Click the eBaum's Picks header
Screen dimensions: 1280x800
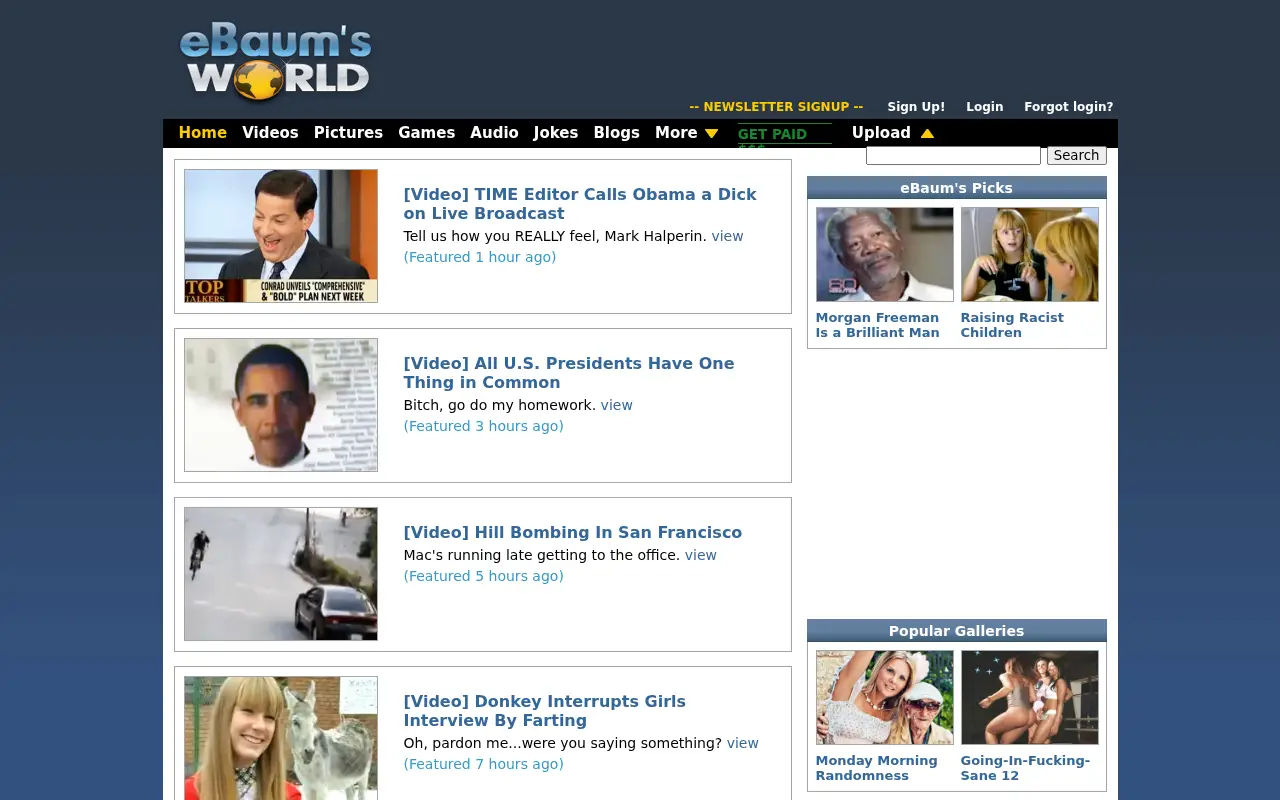(x=957, y=188)
